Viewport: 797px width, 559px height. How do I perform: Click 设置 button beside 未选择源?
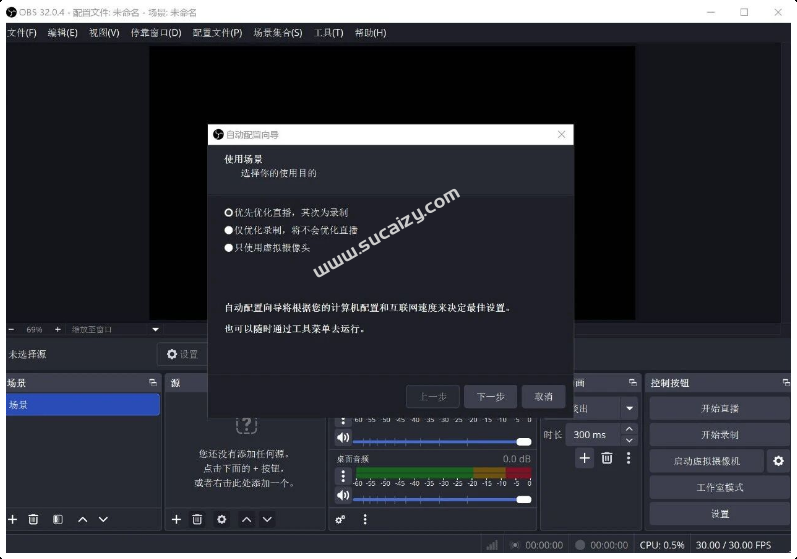[182, 354]
